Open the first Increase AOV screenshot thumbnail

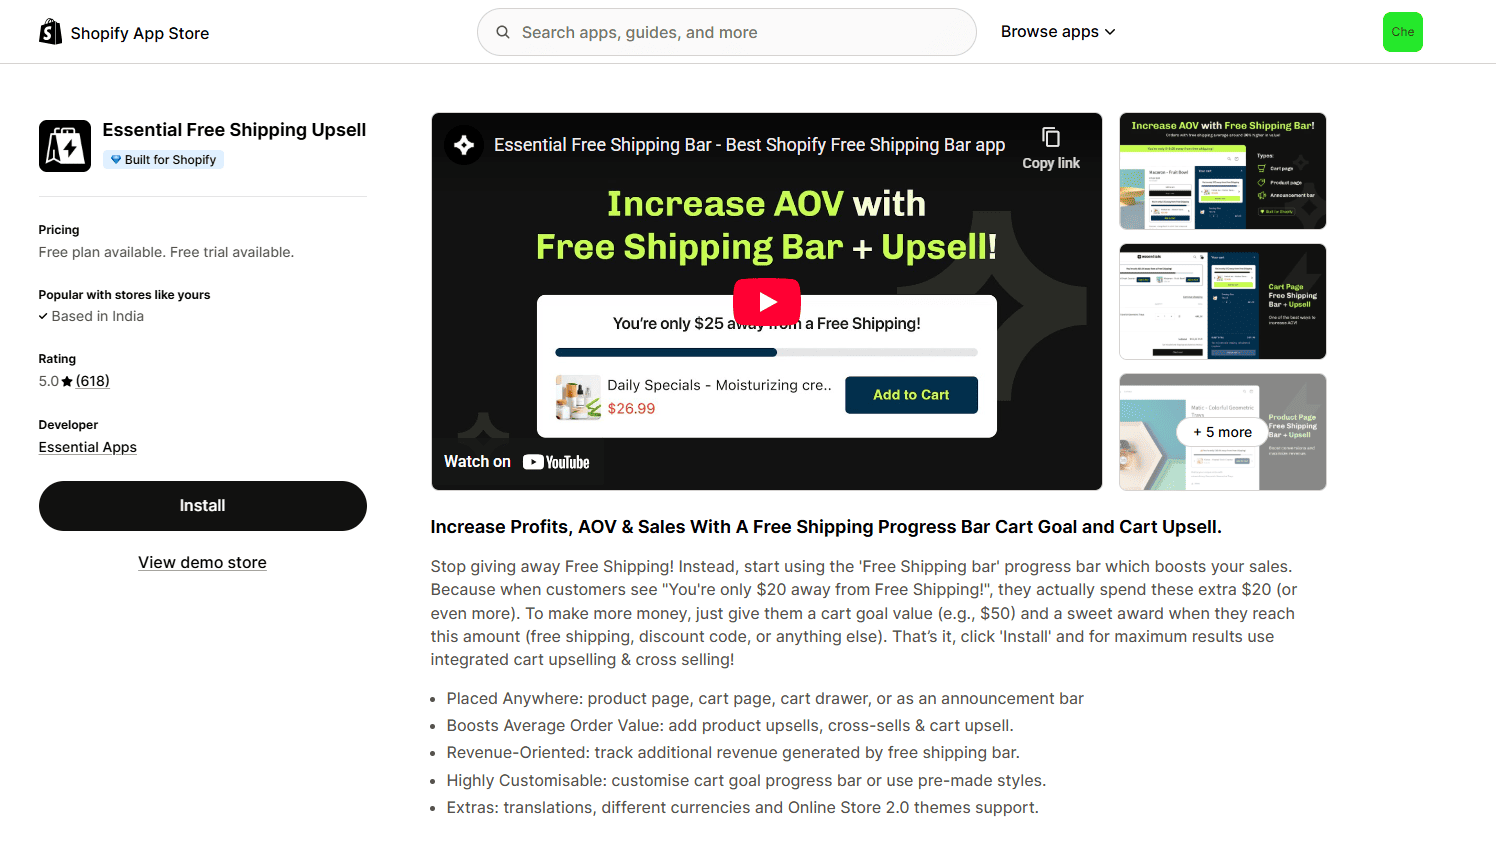coord(1223,171)
